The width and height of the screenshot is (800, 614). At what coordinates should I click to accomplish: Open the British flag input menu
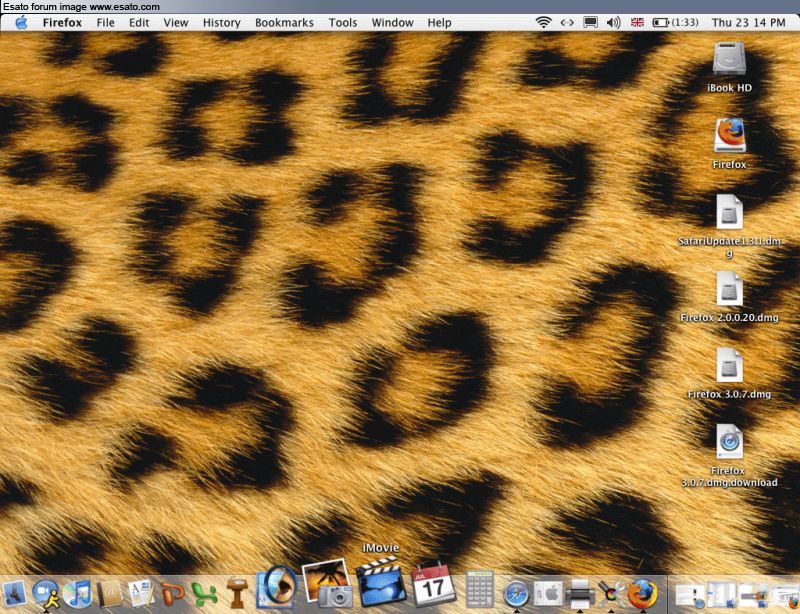coord(637,22)
